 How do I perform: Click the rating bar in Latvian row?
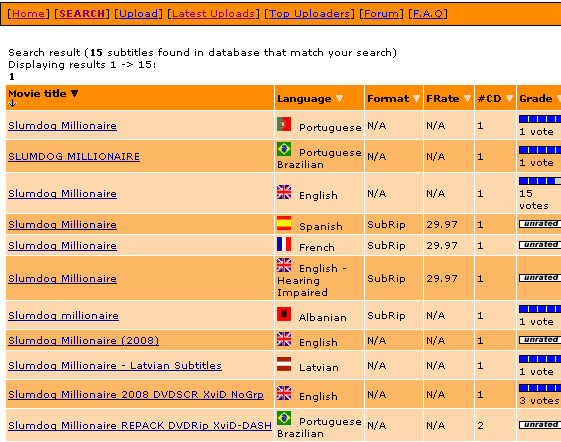click(x=540, y=359)
